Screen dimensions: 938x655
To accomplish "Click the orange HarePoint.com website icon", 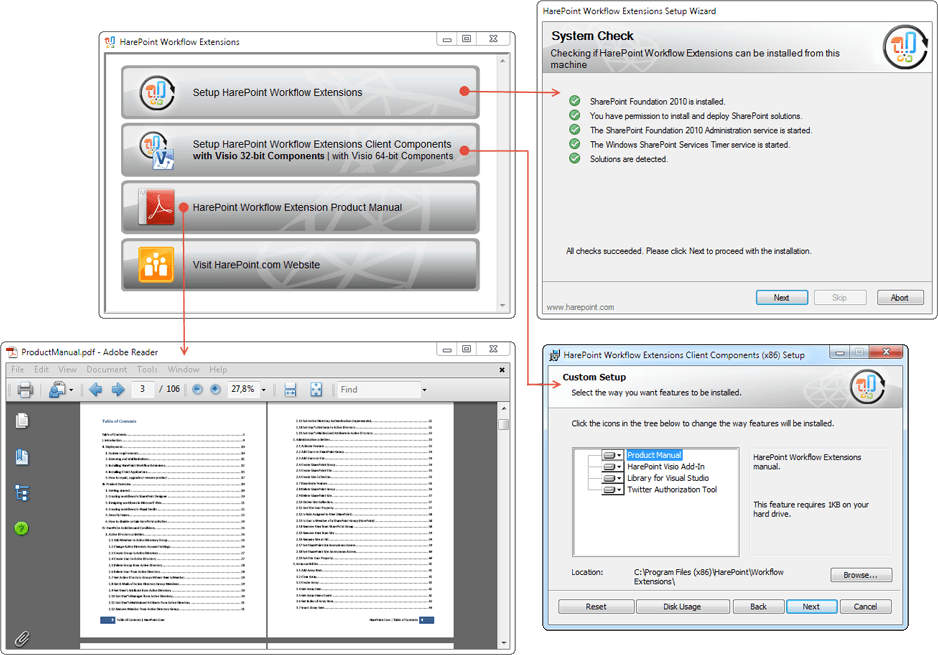I will pos(156,264).
